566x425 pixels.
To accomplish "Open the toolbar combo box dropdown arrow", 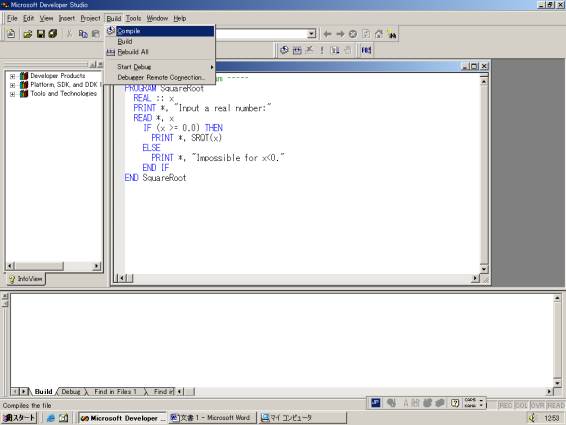I will 311,34.
